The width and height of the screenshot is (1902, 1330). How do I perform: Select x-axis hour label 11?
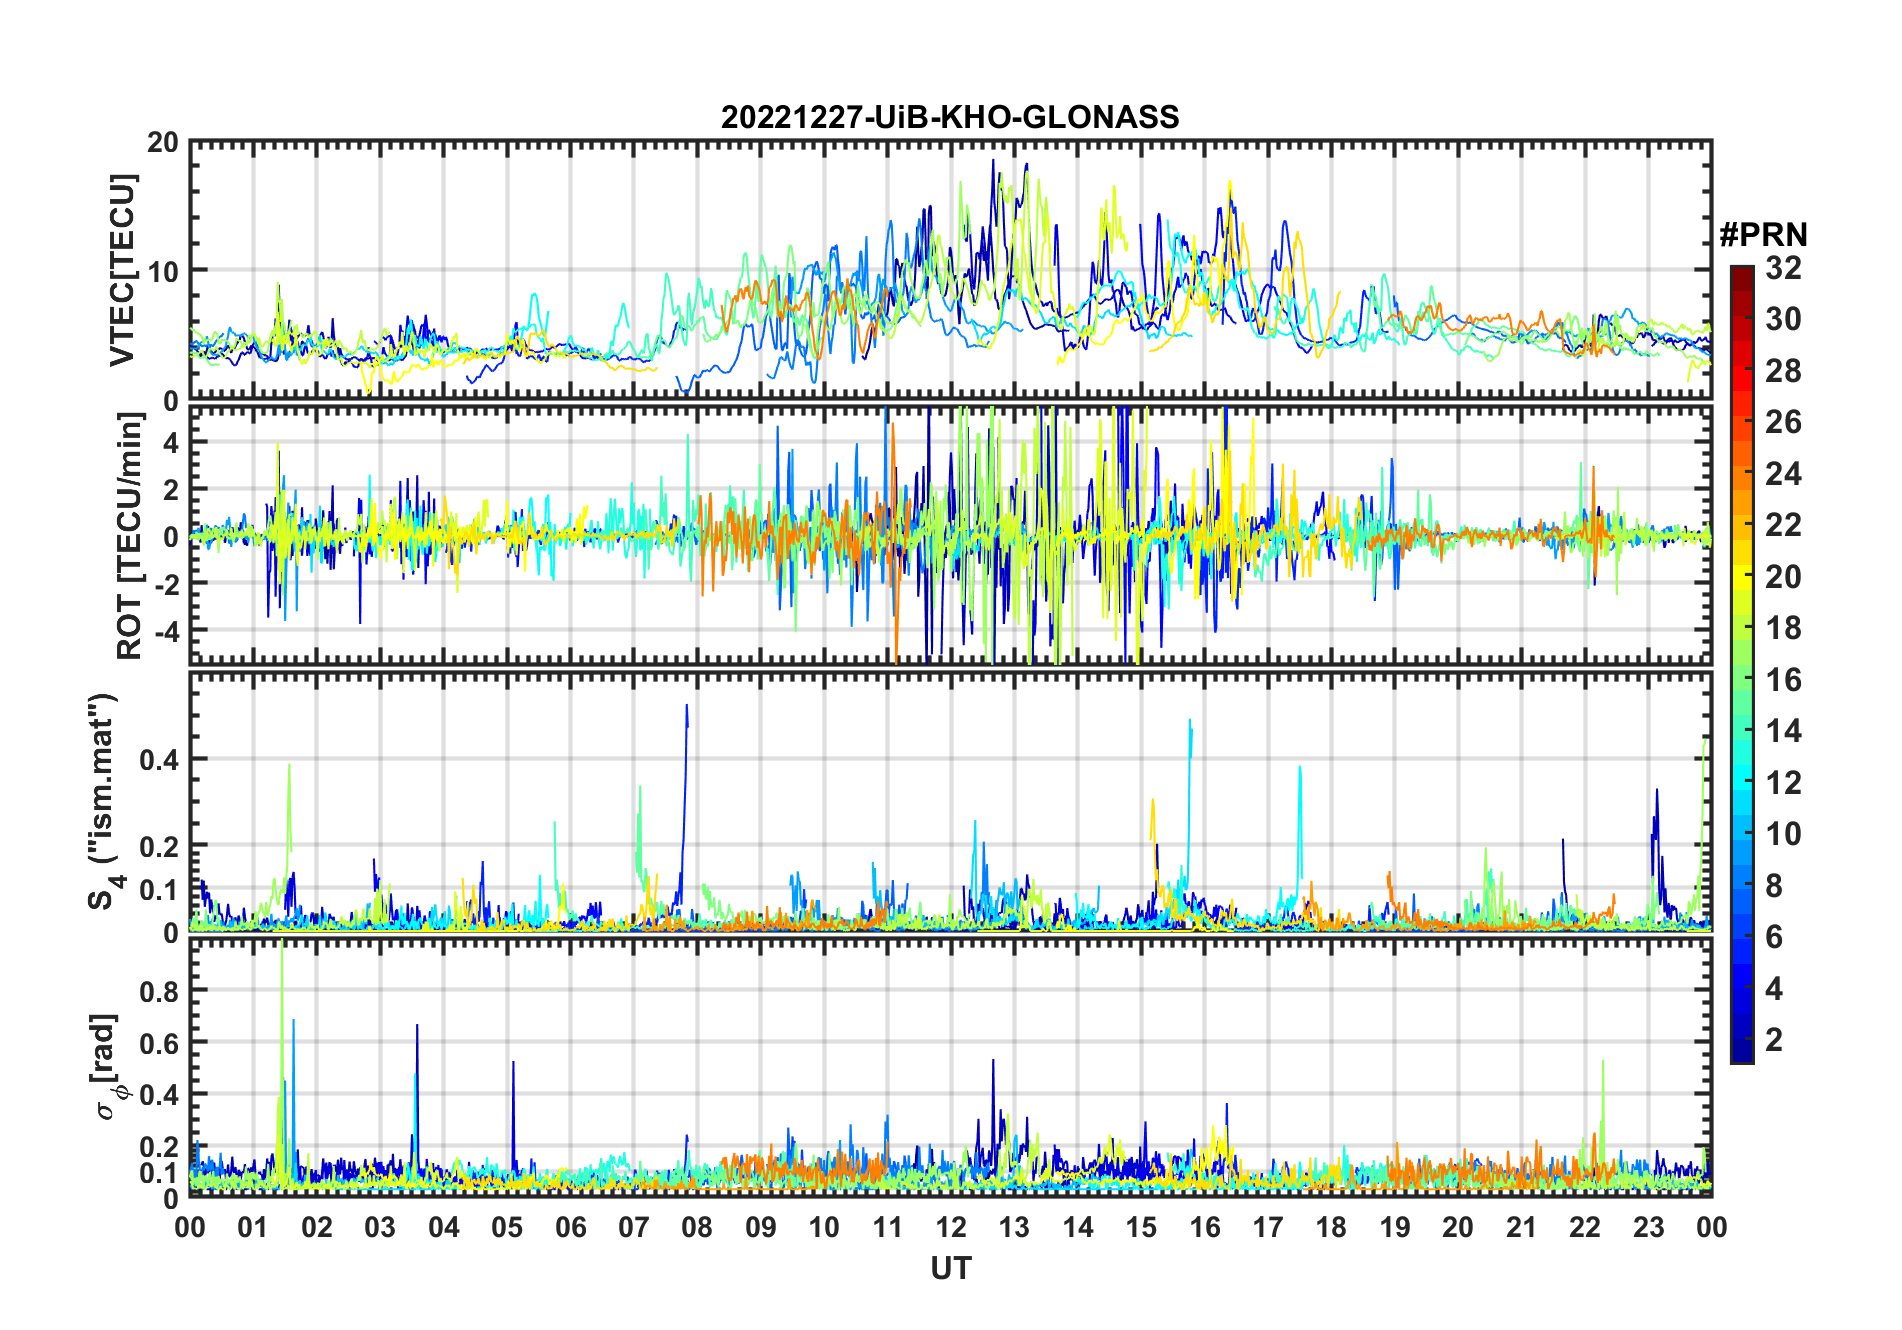pos(888,1227)
